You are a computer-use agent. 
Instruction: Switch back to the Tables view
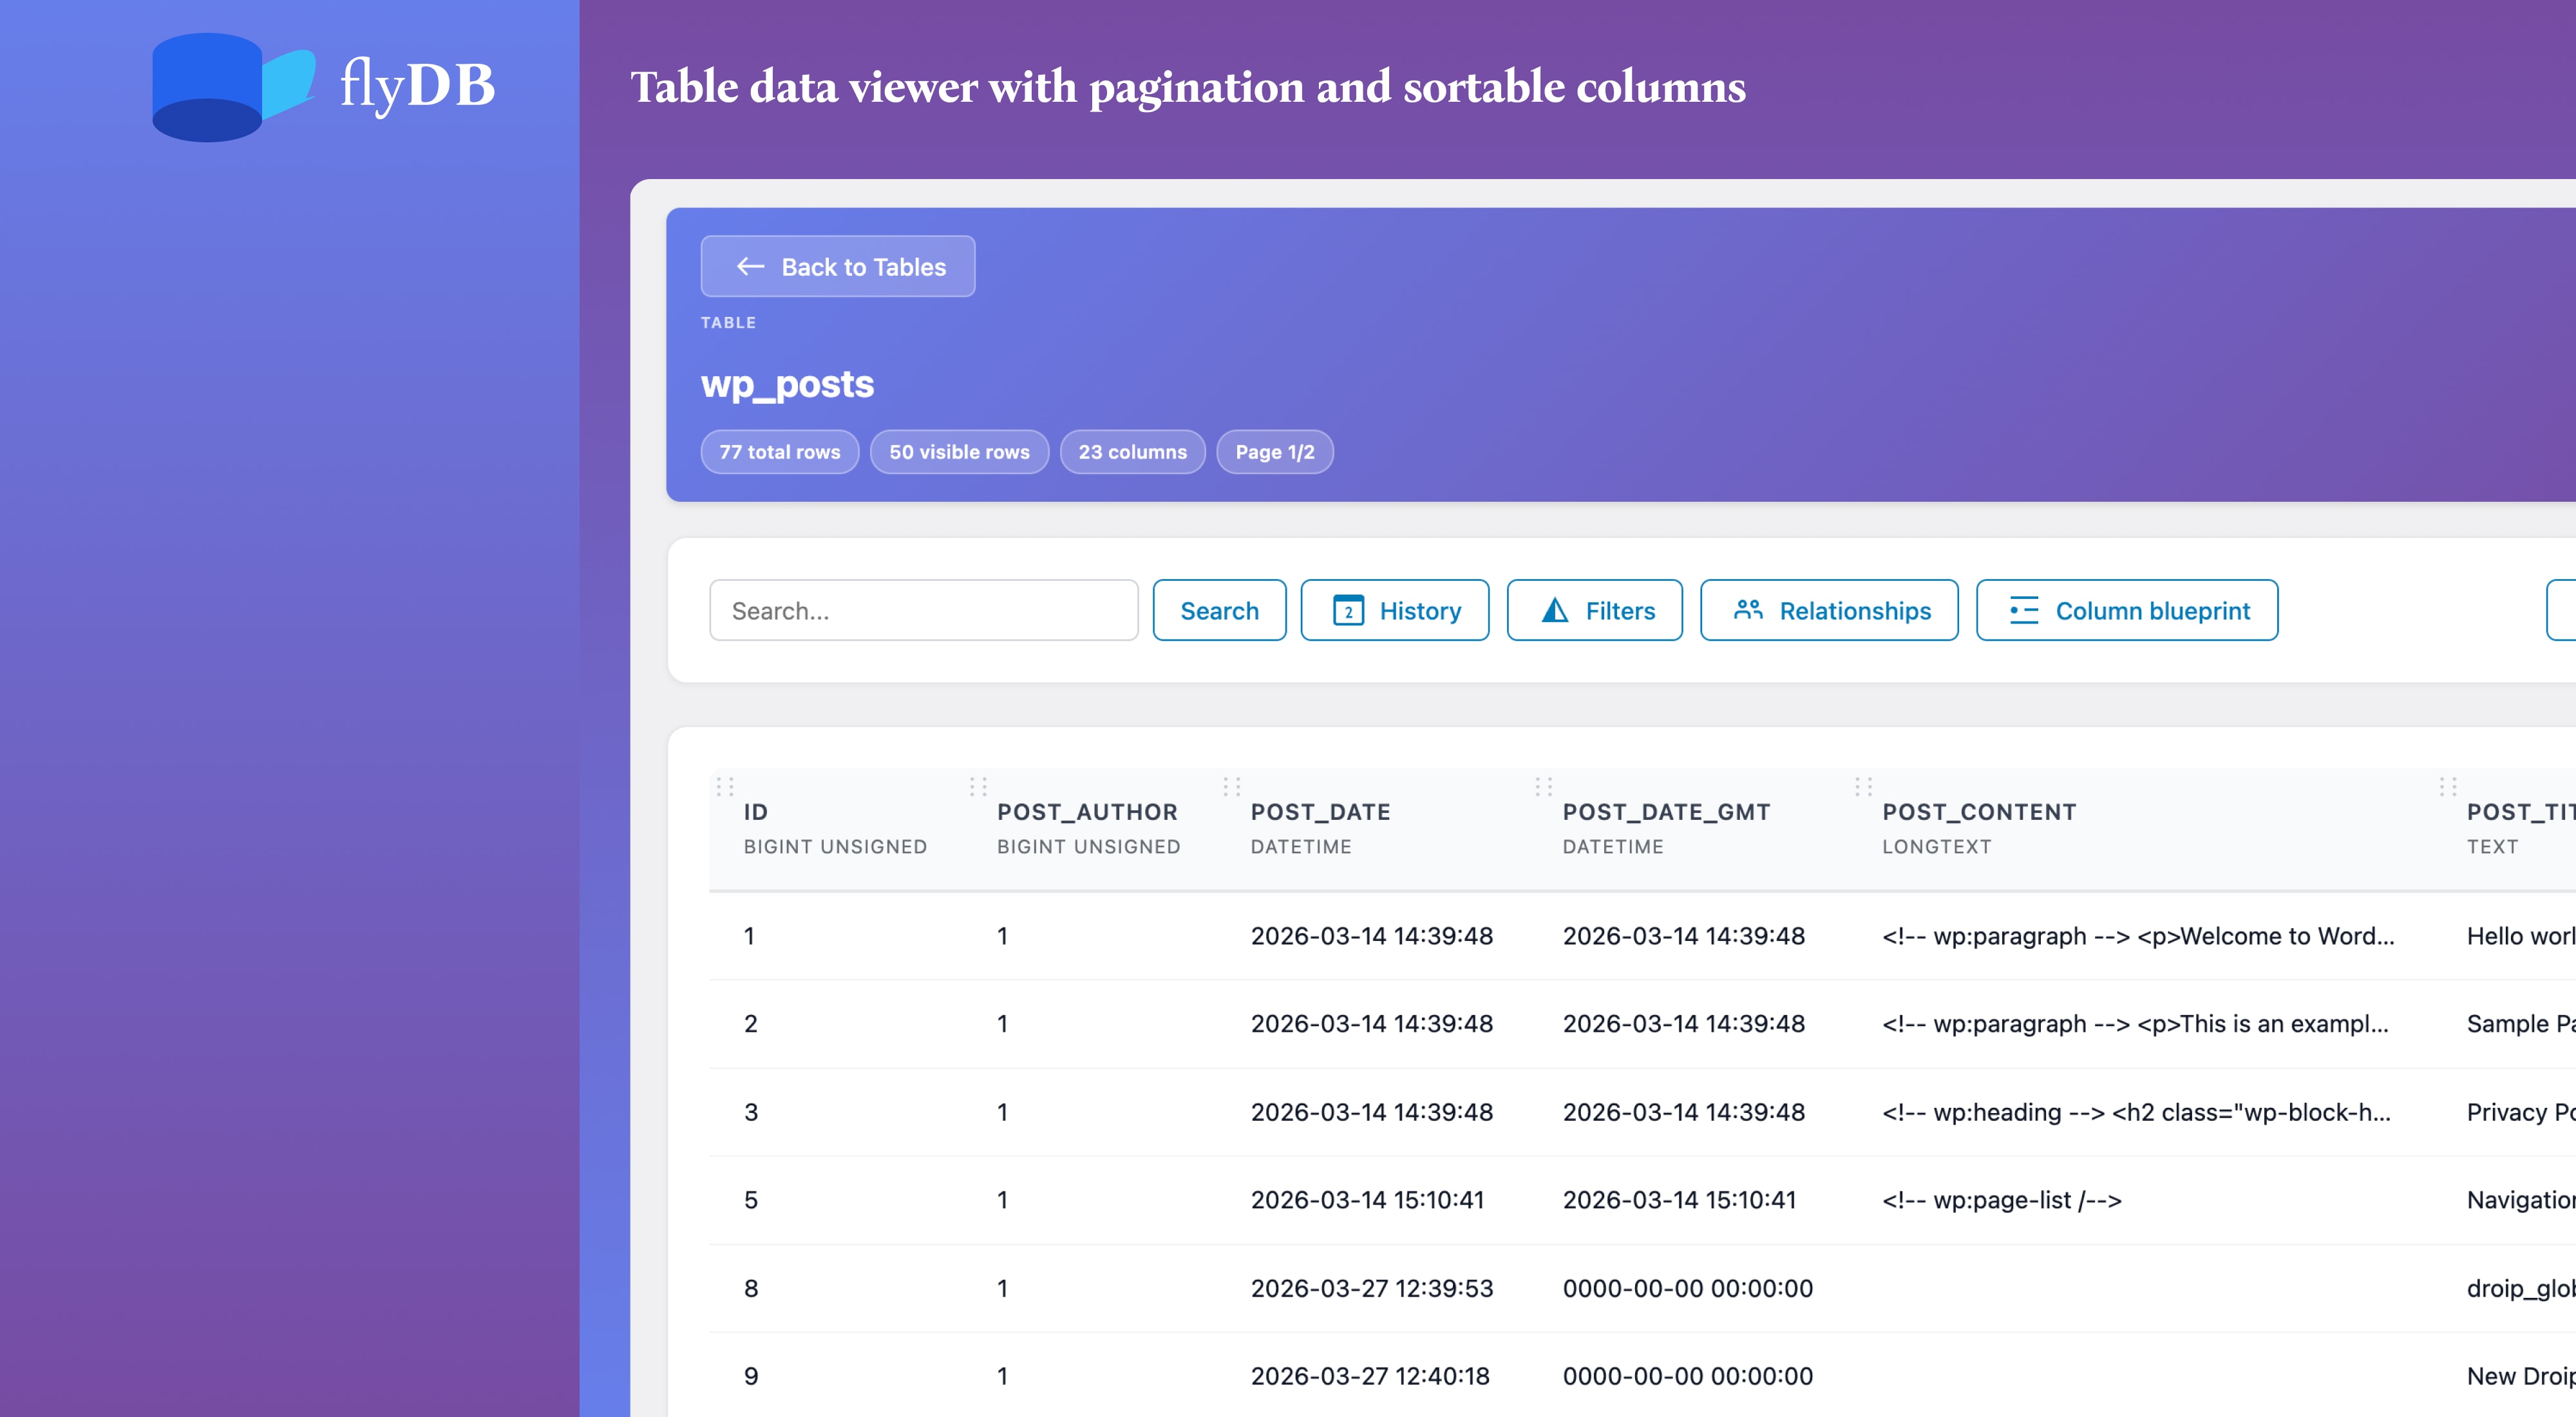point(838,266)
